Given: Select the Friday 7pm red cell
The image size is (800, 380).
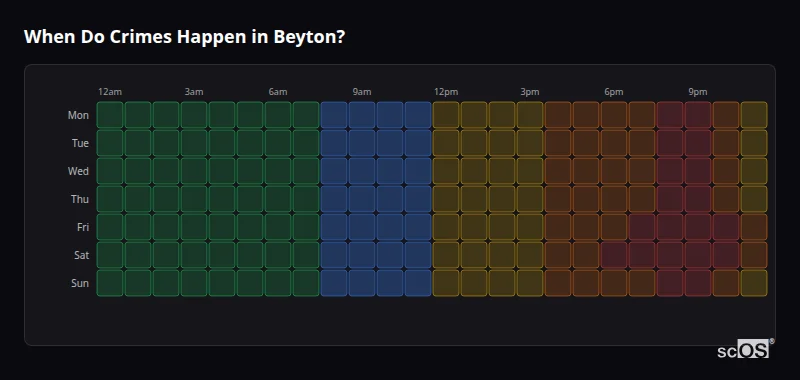Looking at the screenshot, I should tap(642, 227).
